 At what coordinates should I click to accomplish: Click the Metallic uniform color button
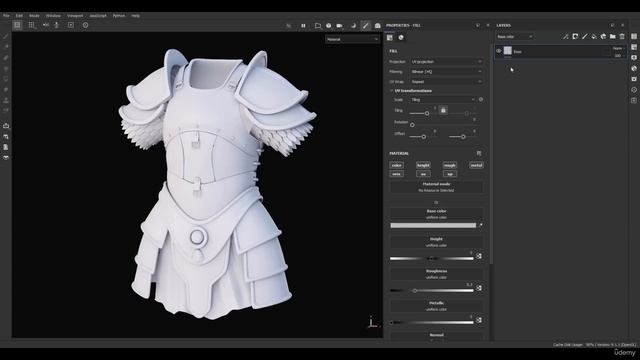436,306
